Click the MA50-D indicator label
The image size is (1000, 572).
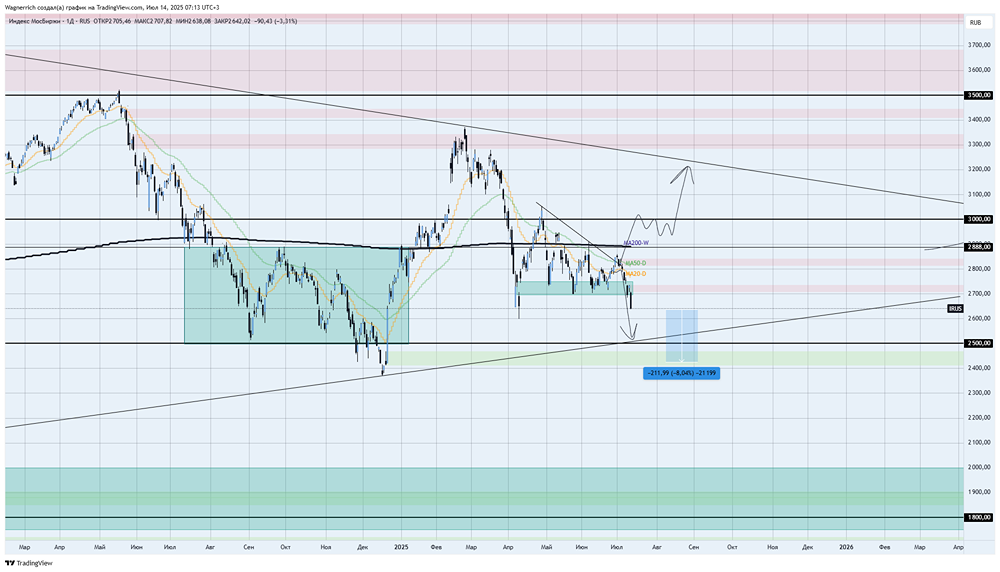click(635, 263)
